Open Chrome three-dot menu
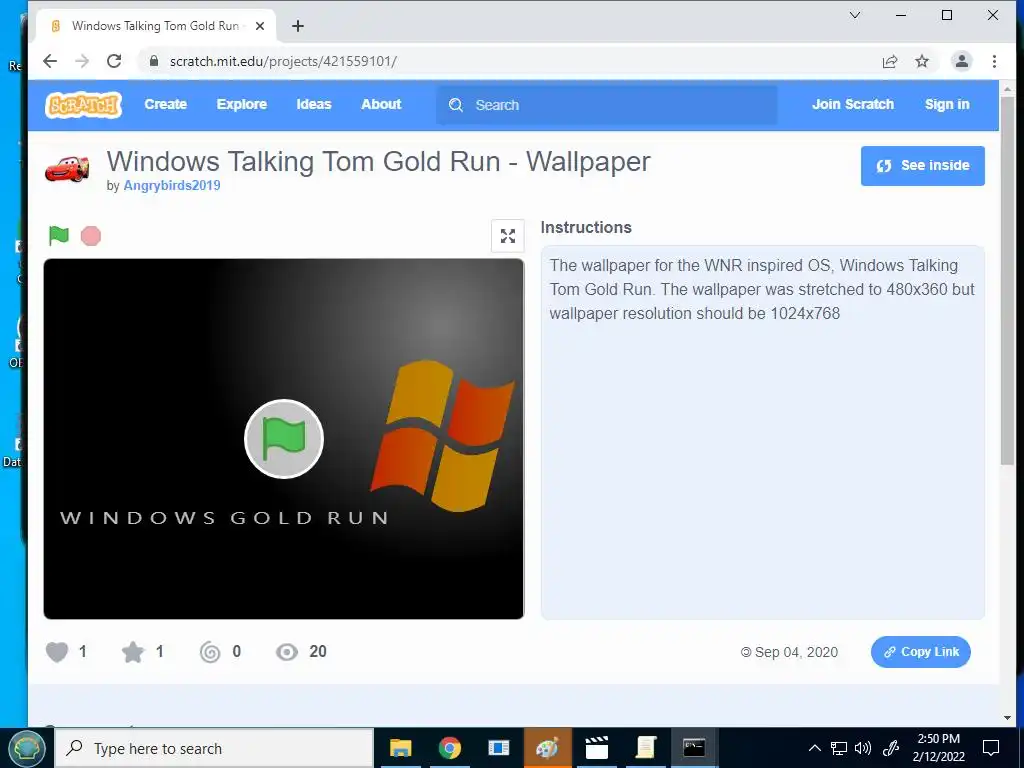This screenshot has width=1024, height=768. tap(994, 61)
